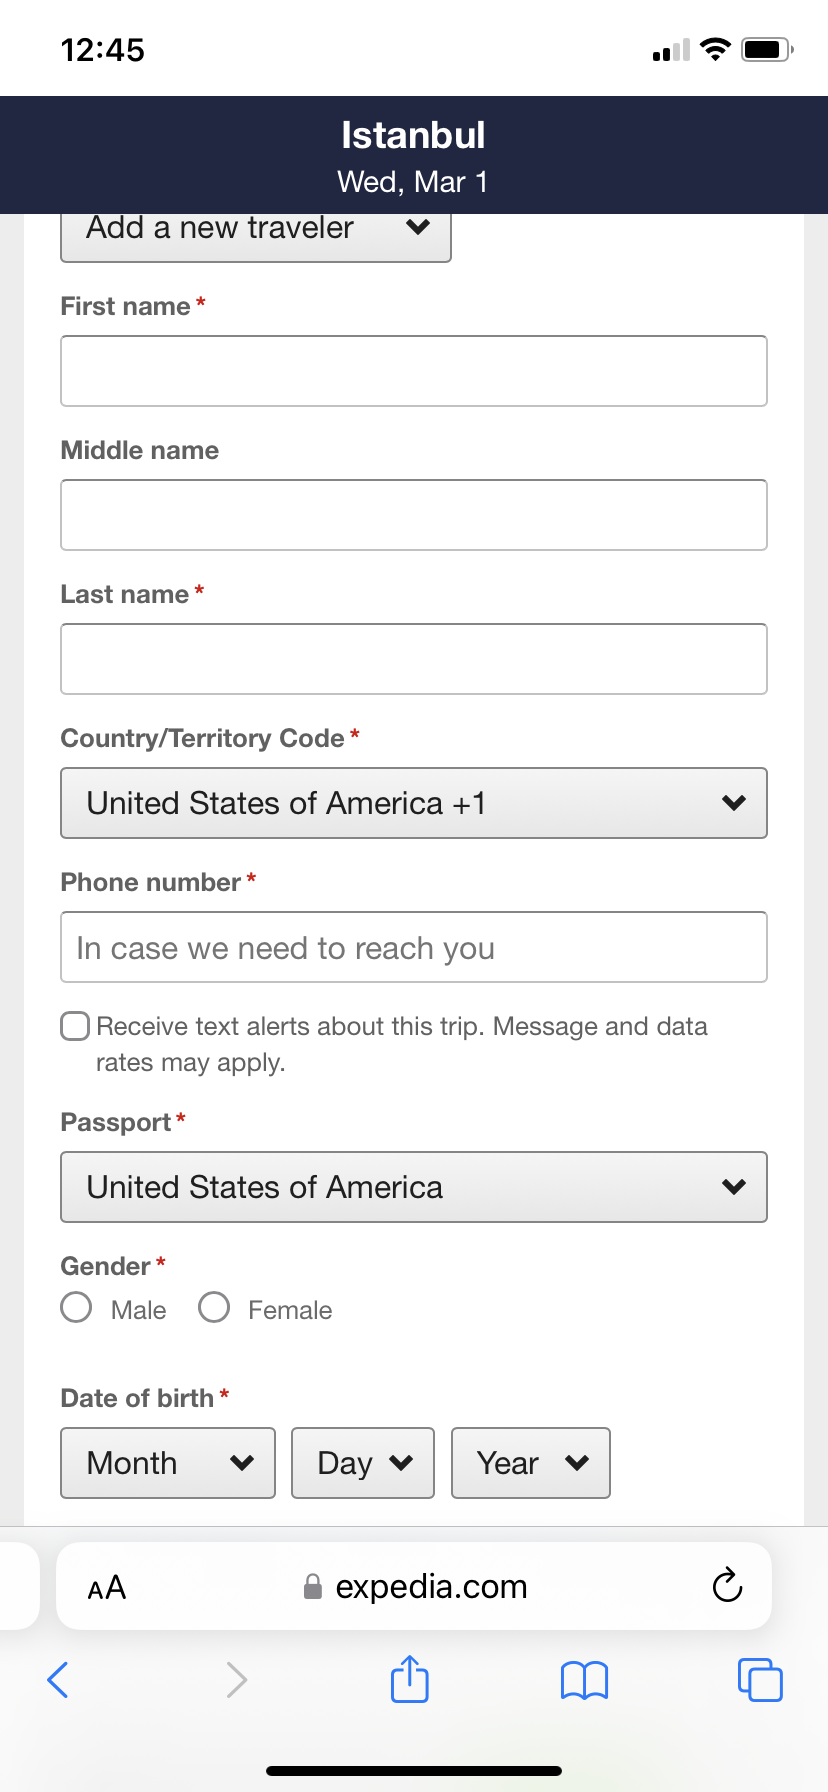This screenshot has width=828, height=1792.
Task: Tap the expedia.com address bar
Action: coord(414,1586)
